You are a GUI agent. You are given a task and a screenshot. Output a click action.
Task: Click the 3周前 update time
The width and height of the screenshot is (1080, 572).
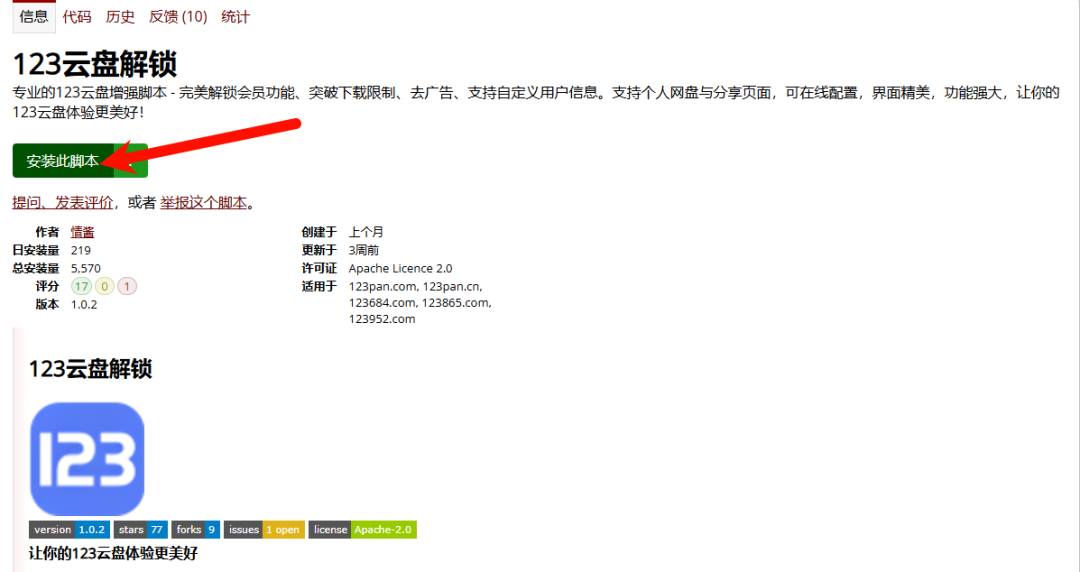(x=364, y=250)
